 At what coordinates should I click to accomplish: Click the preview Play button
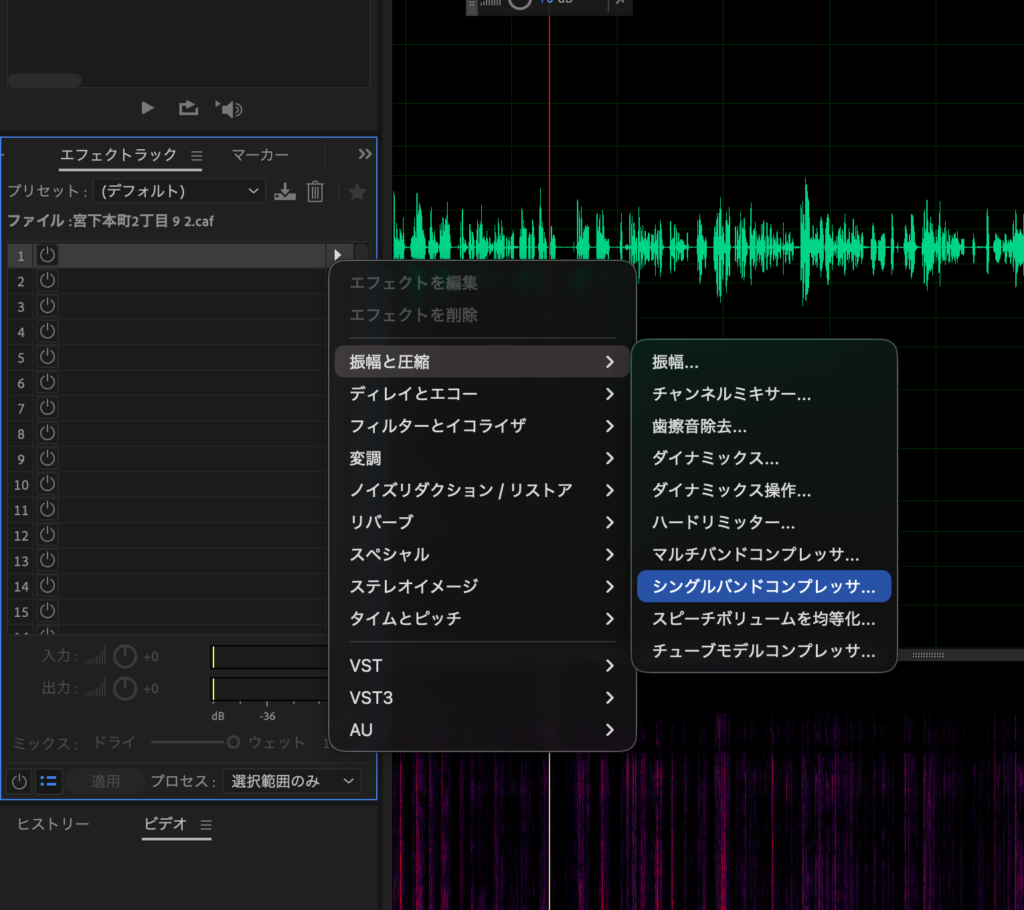tap(148, 108)
